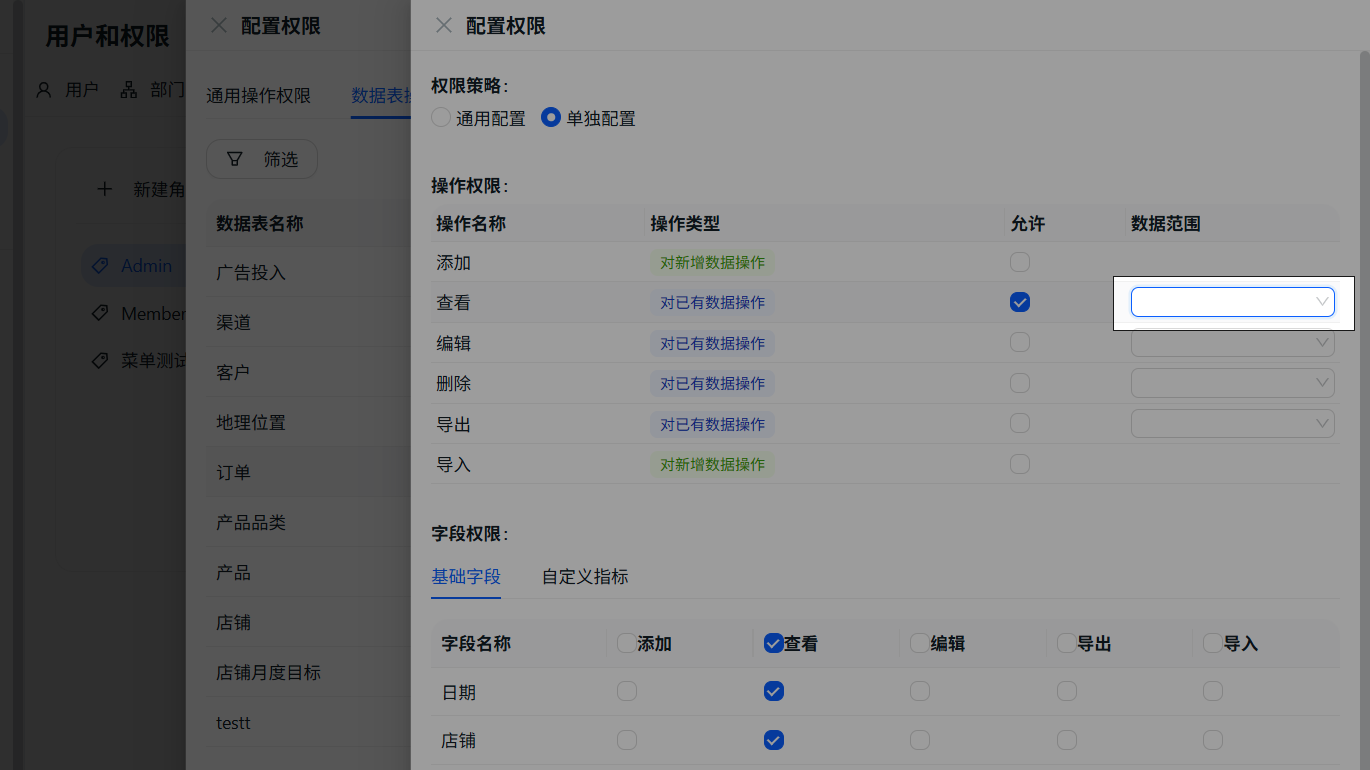Select the 广告投入 data table row

coord(308,272)
